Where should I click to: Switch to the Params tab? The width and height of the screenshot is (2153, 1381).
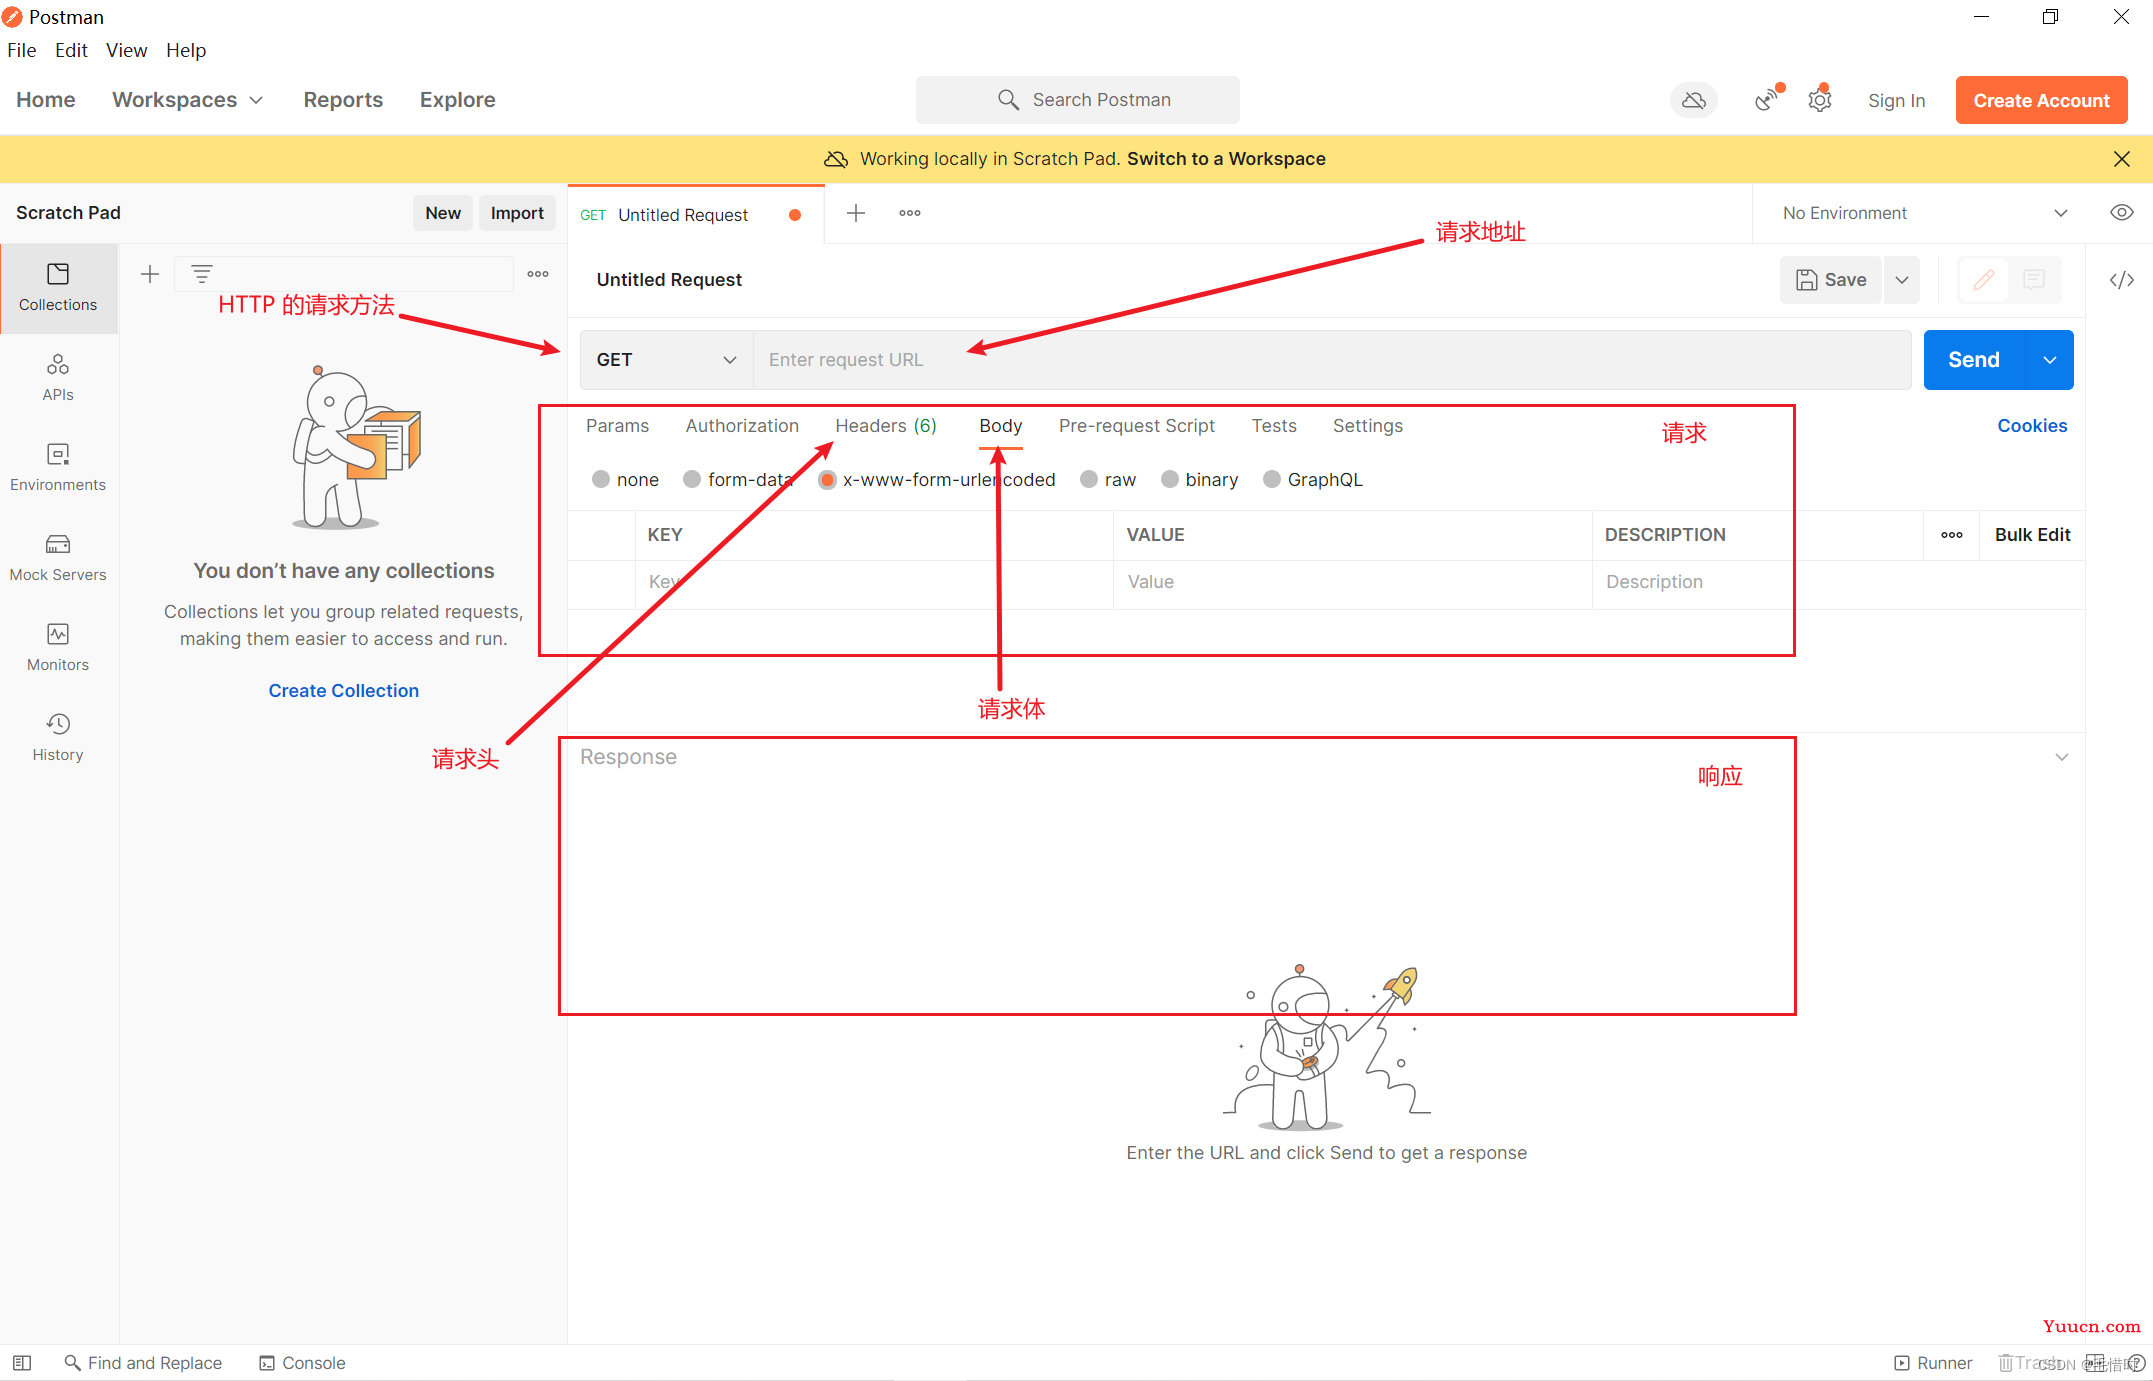pyautogui.click(x=617, y=426)
